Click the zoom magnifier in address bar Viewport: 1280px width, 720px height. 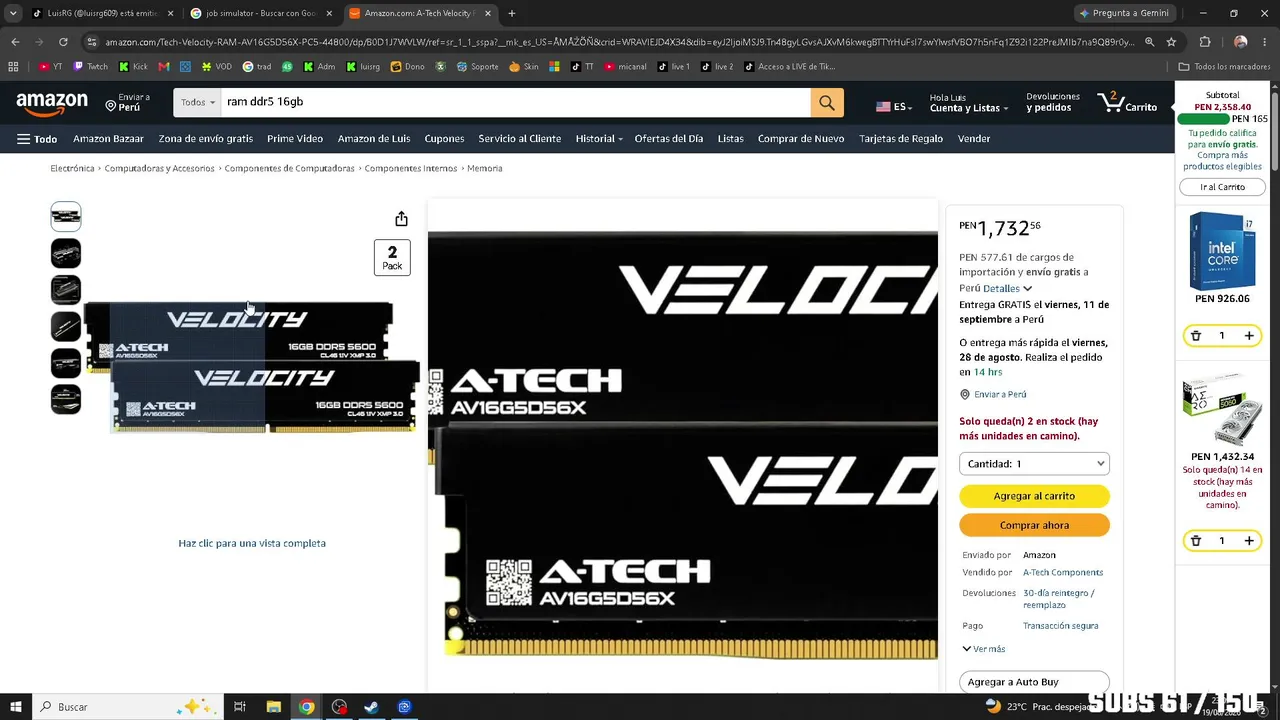tap(1149, 42)
